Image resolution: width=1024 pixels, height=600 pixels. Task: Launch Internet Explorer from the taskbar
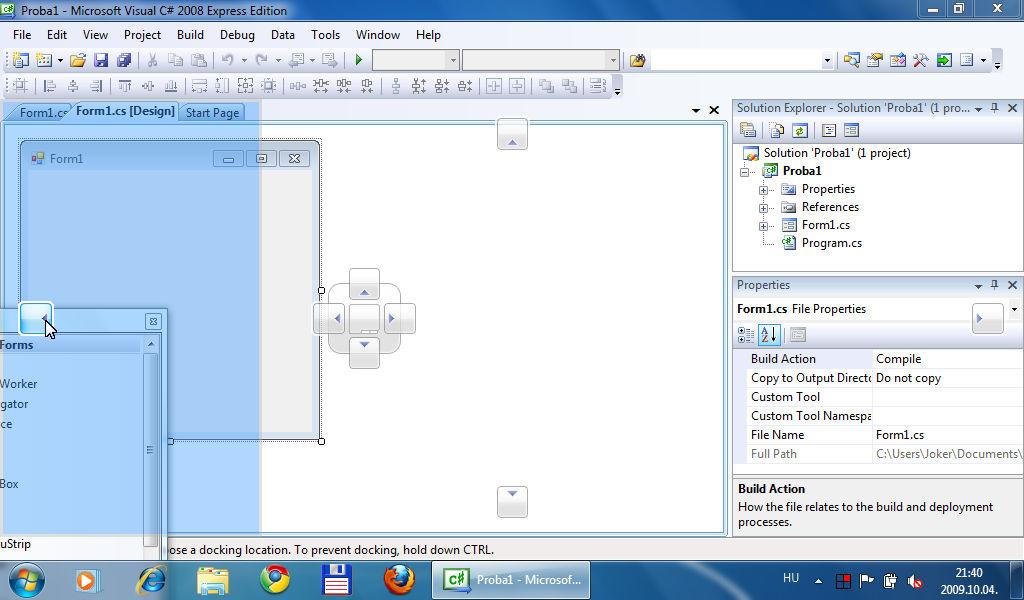[152, 580]
